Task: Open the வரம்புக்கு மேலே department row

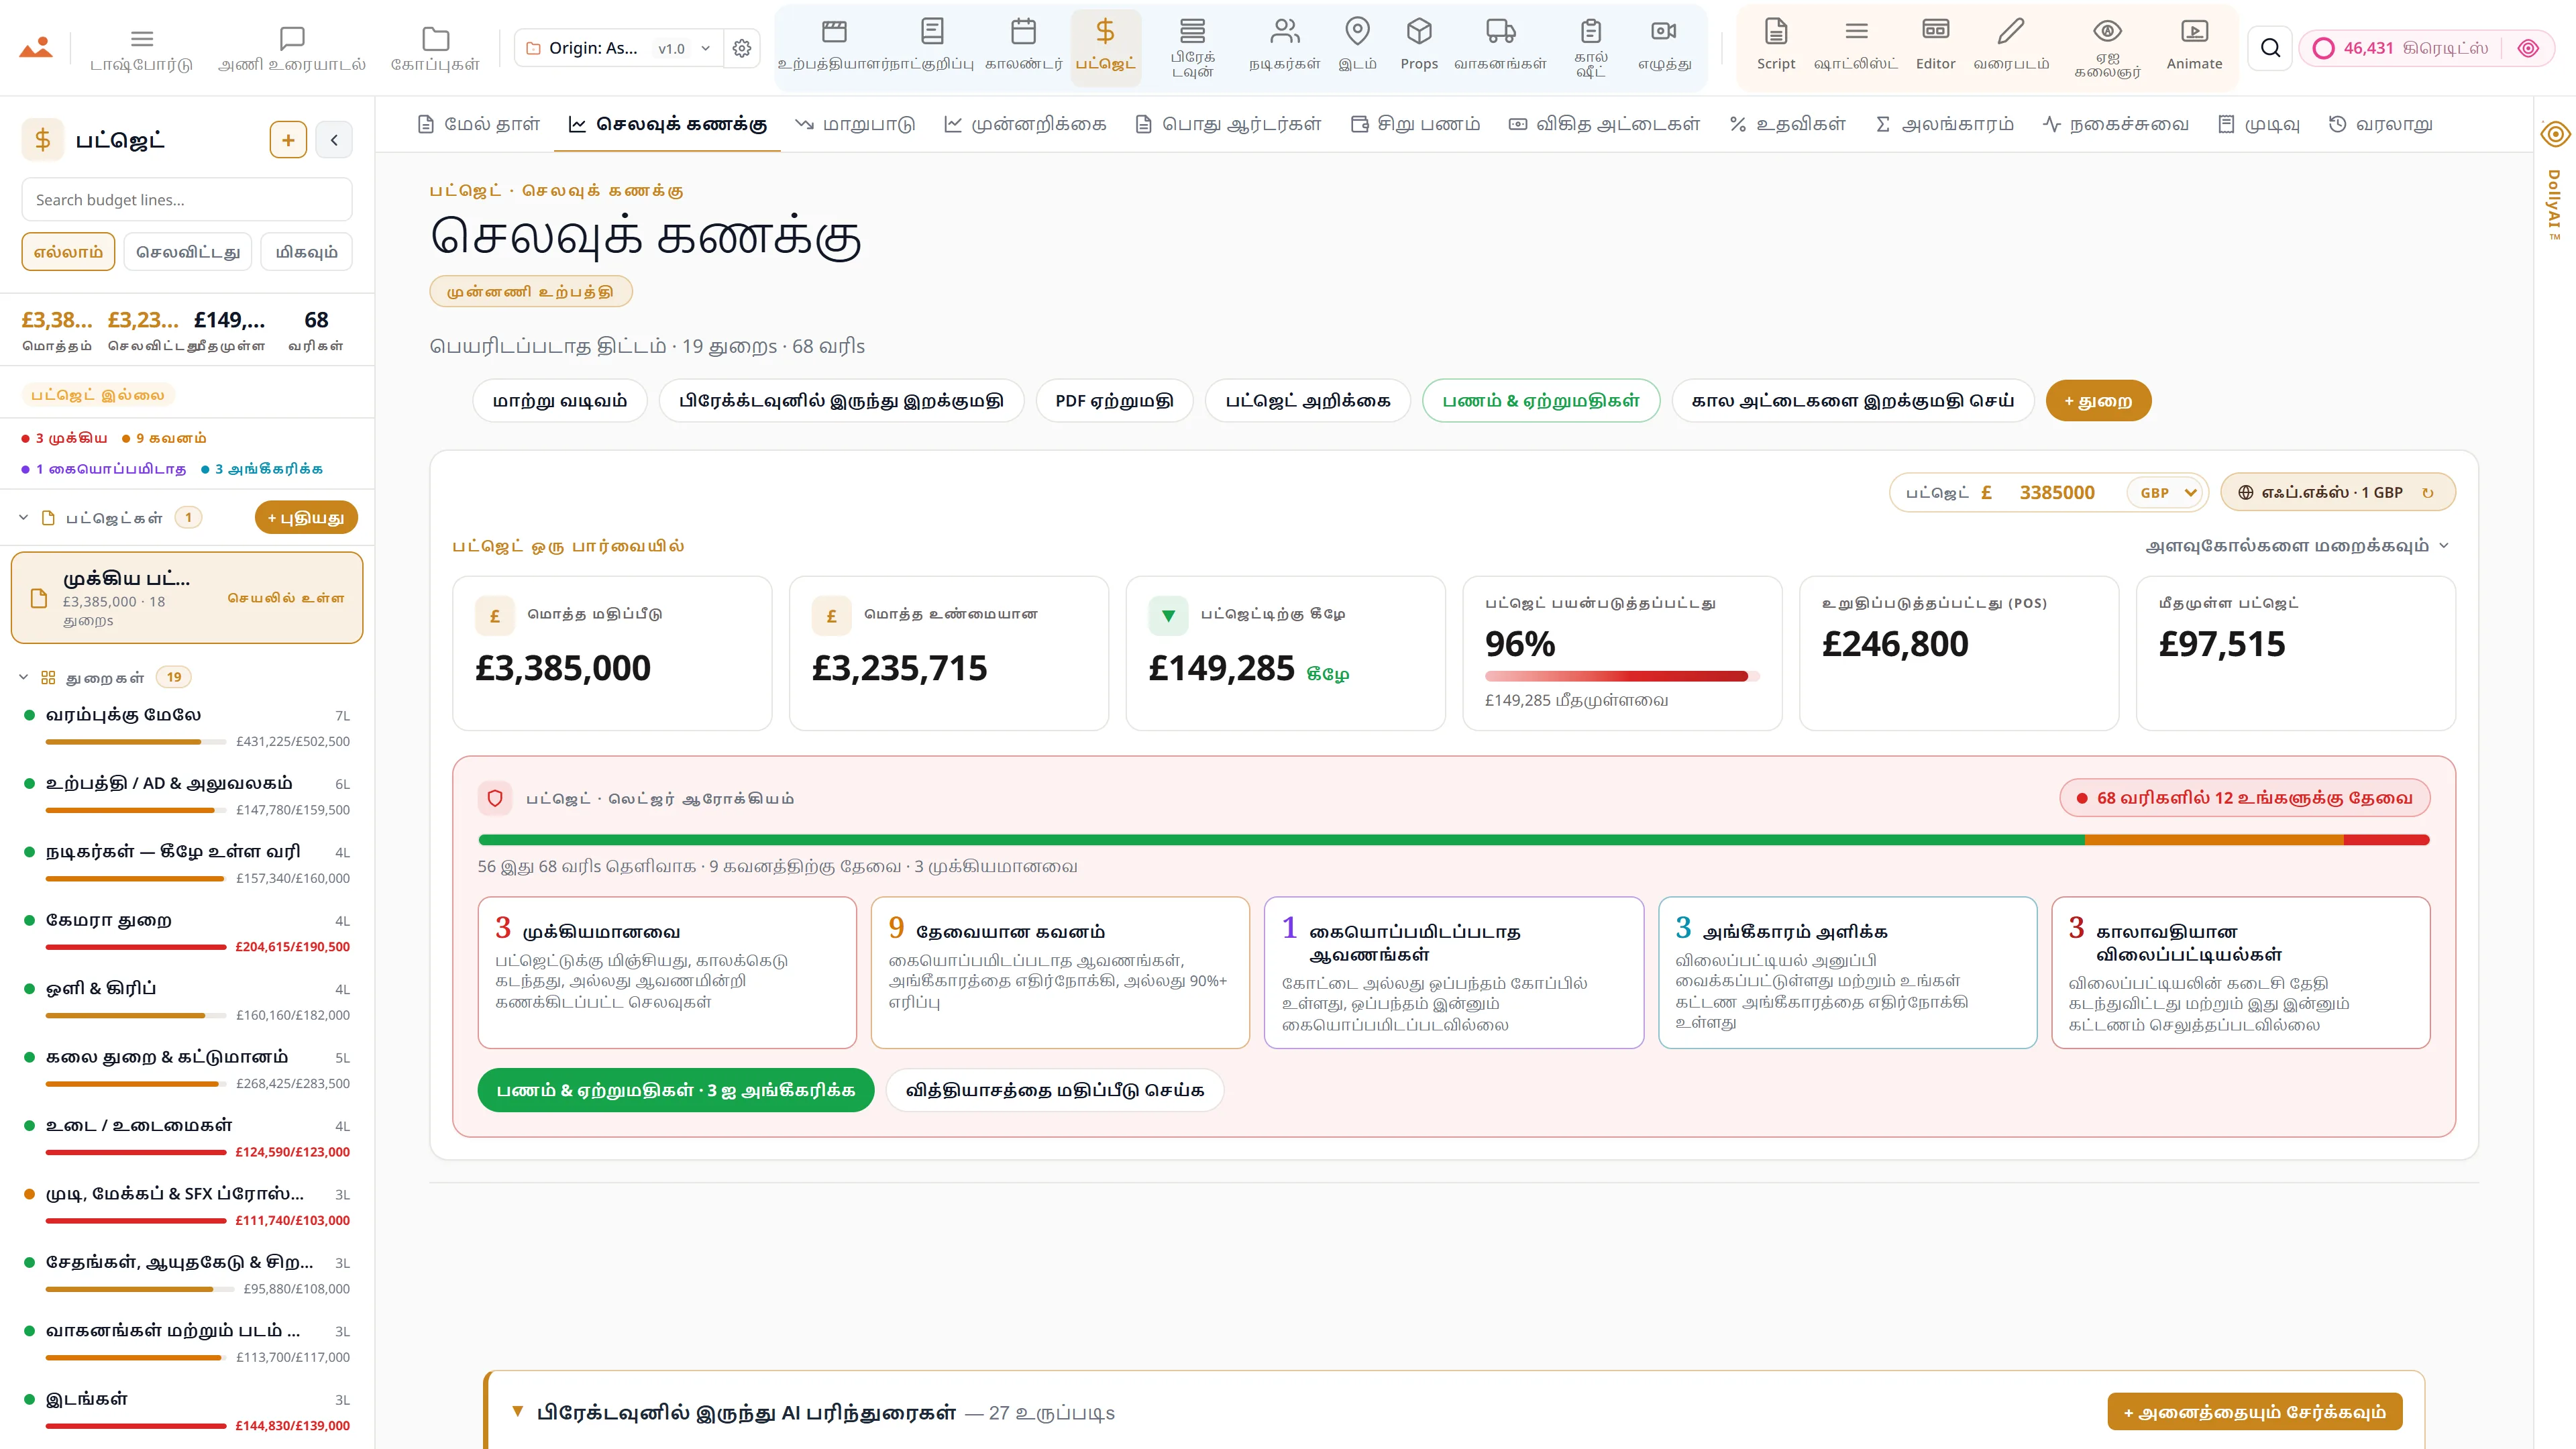Action: pos(187,727)
